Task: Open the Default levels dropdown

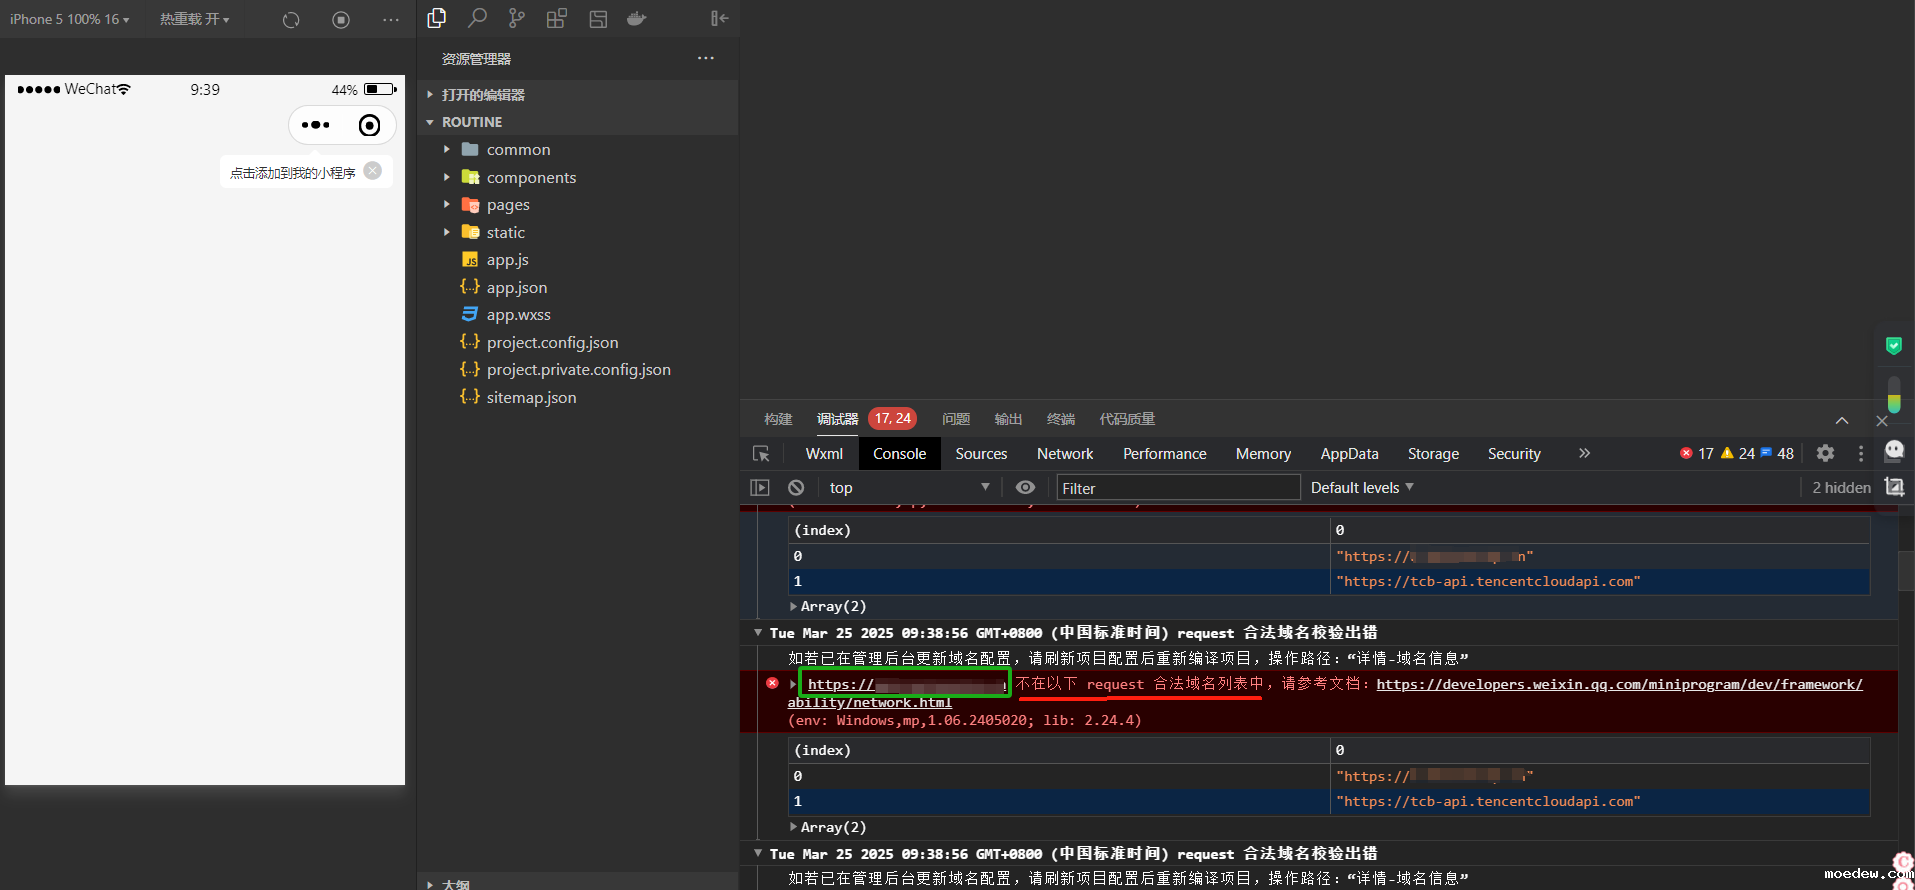Action: click(x=1362, y=488)
